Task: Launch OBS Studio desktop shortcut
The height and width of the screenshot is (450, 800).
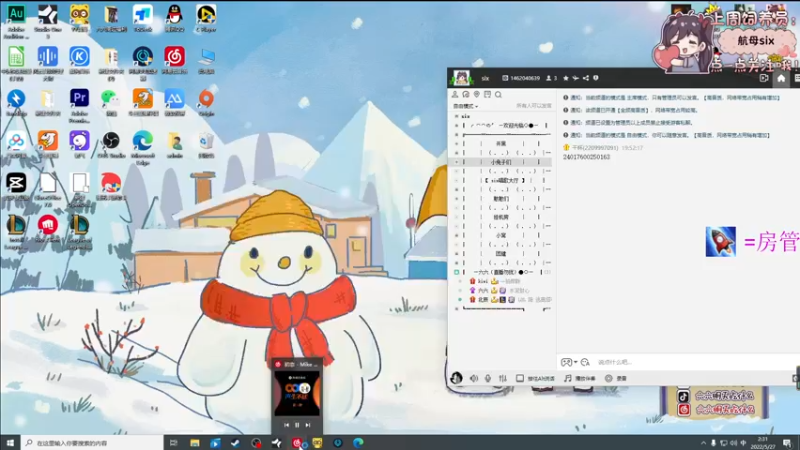Action: coord(111,144)
